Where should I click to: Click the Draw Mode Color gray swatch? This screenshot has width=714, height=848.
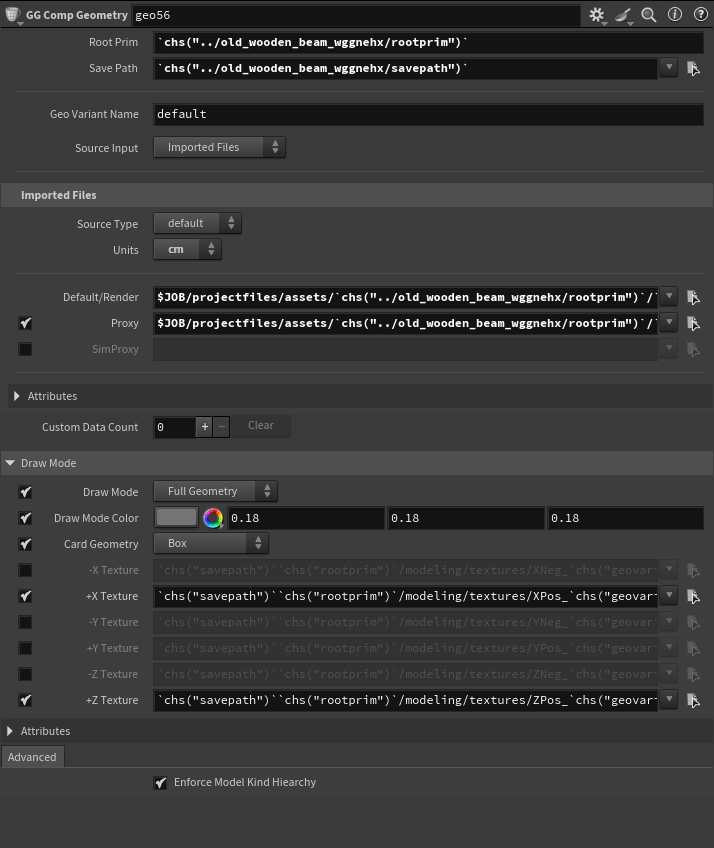[176, 518]
